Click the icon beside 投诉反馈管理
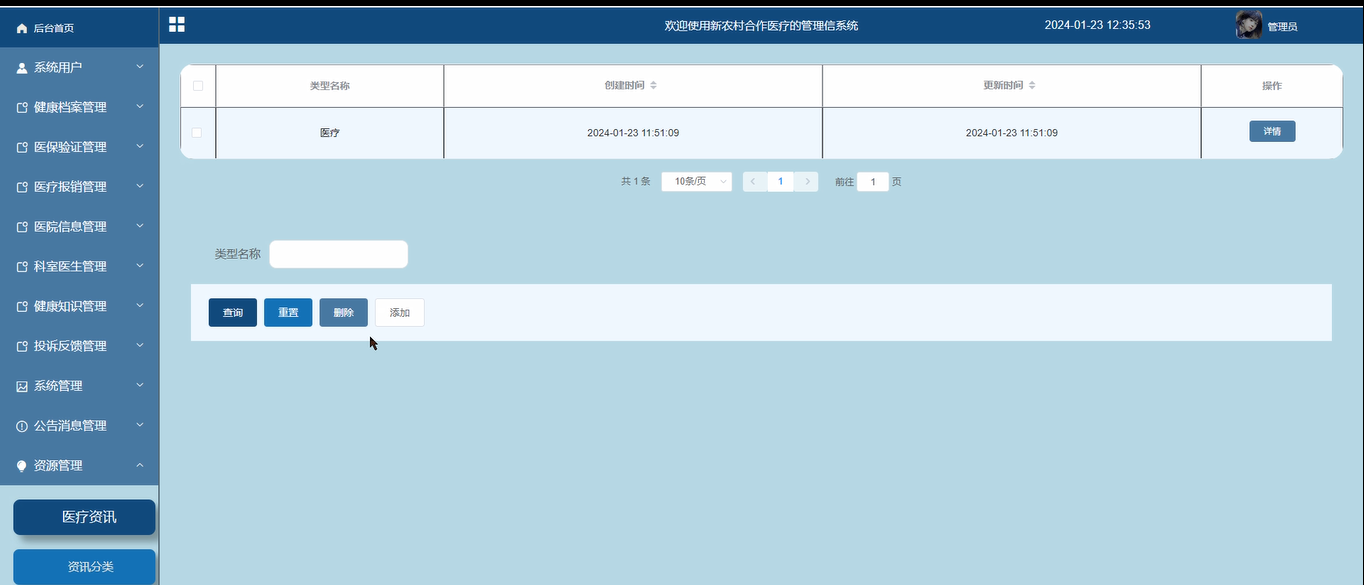 tap(22, 347)
